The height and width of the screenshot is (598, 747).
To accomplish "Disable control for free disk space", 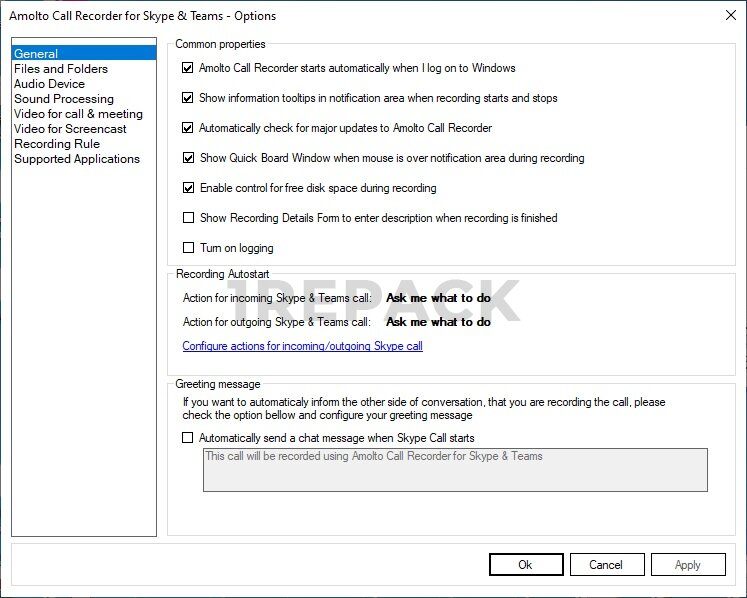I will pos(188,188).
